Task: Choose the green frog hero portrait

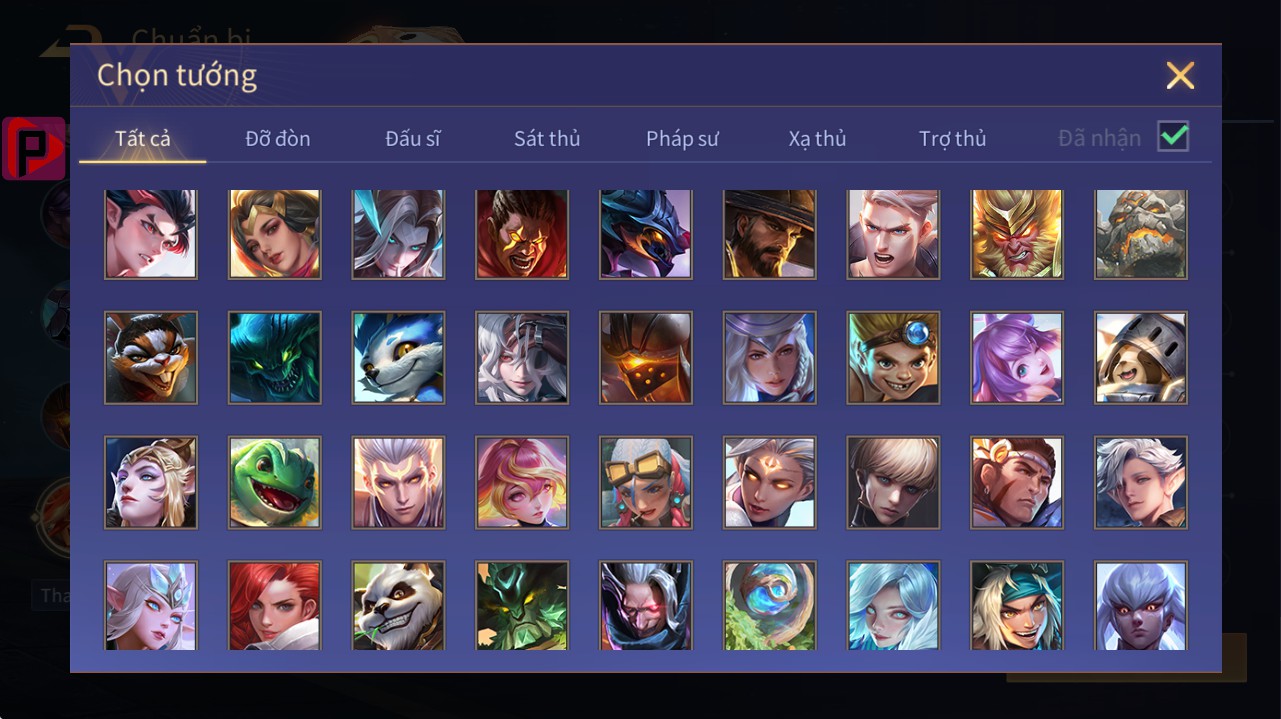Action: point(275,482)
